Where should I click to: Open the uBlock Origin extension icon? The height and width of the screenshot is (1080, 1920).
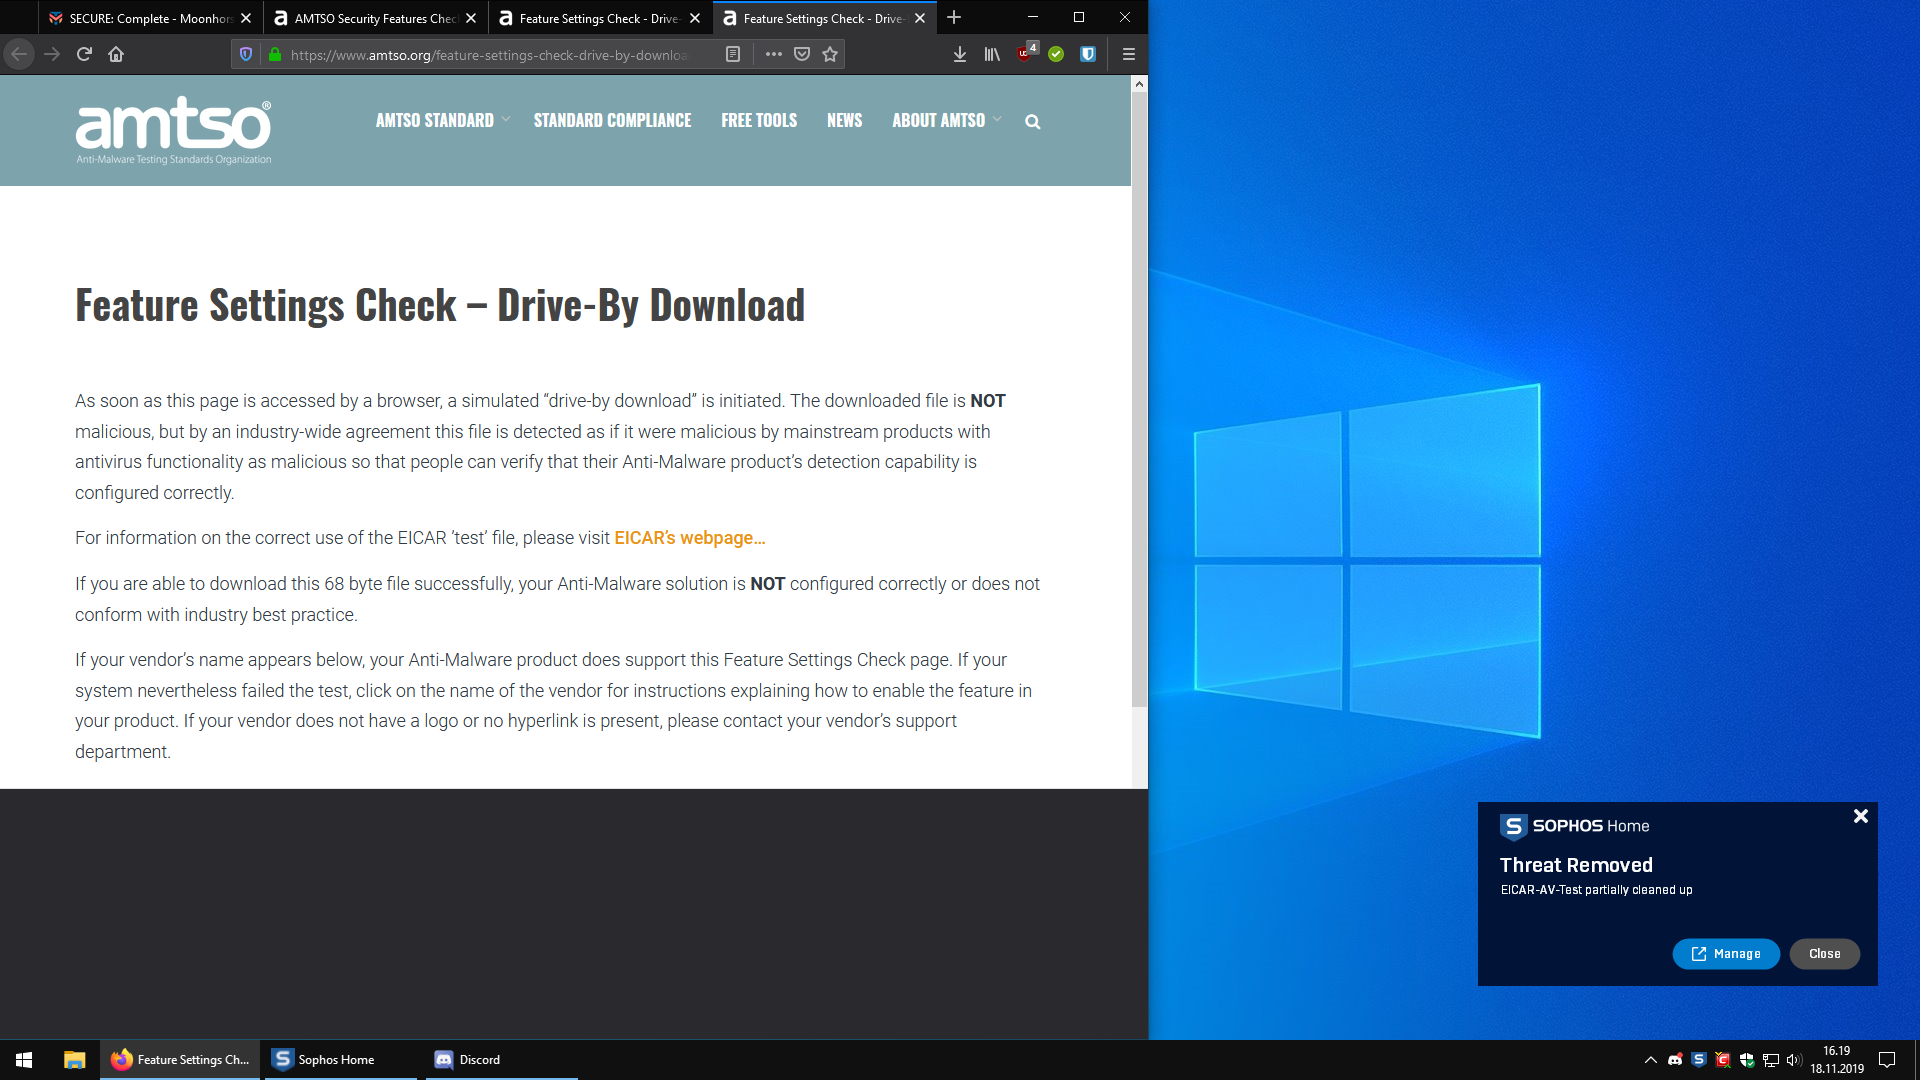point(1025,54)
